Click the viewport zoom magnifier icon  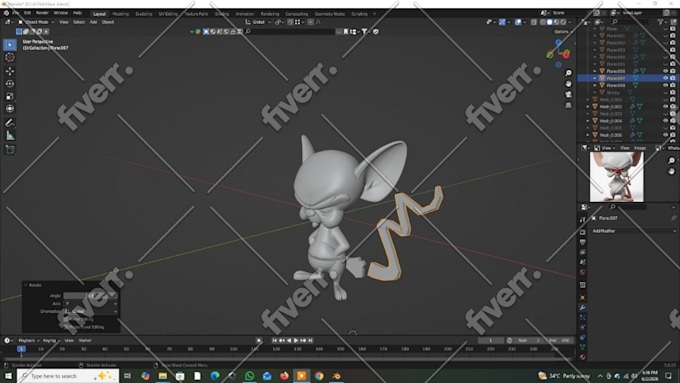[568, 73]
